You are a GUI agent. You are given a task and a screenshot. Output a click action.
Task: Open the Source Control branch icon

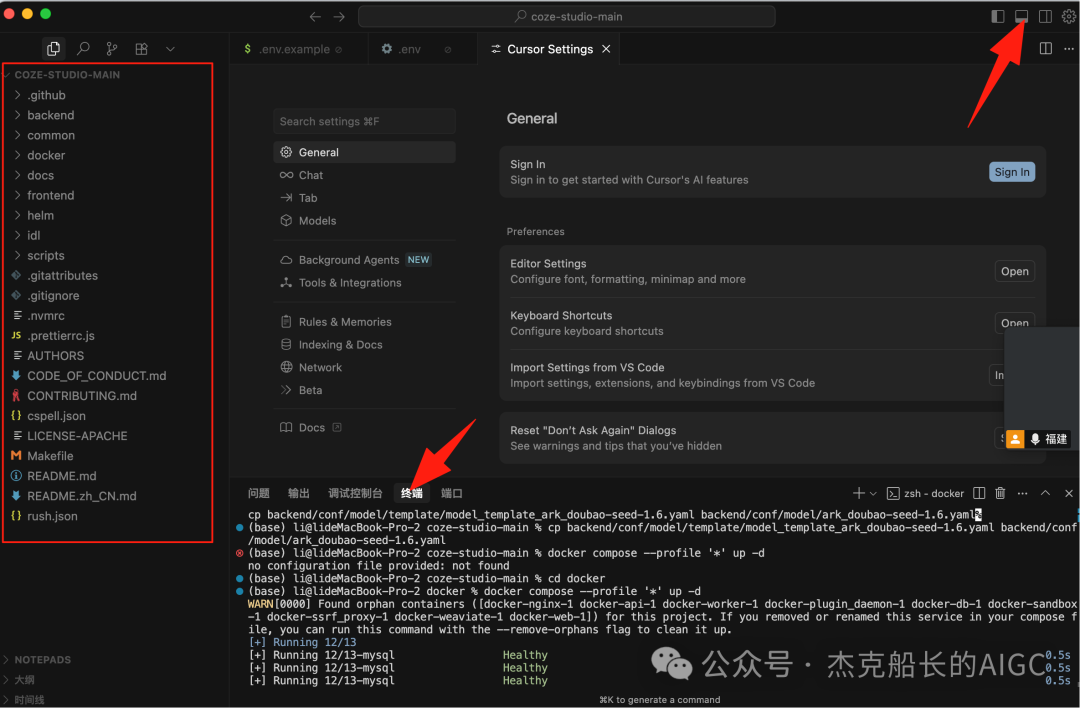click(112, 48)
